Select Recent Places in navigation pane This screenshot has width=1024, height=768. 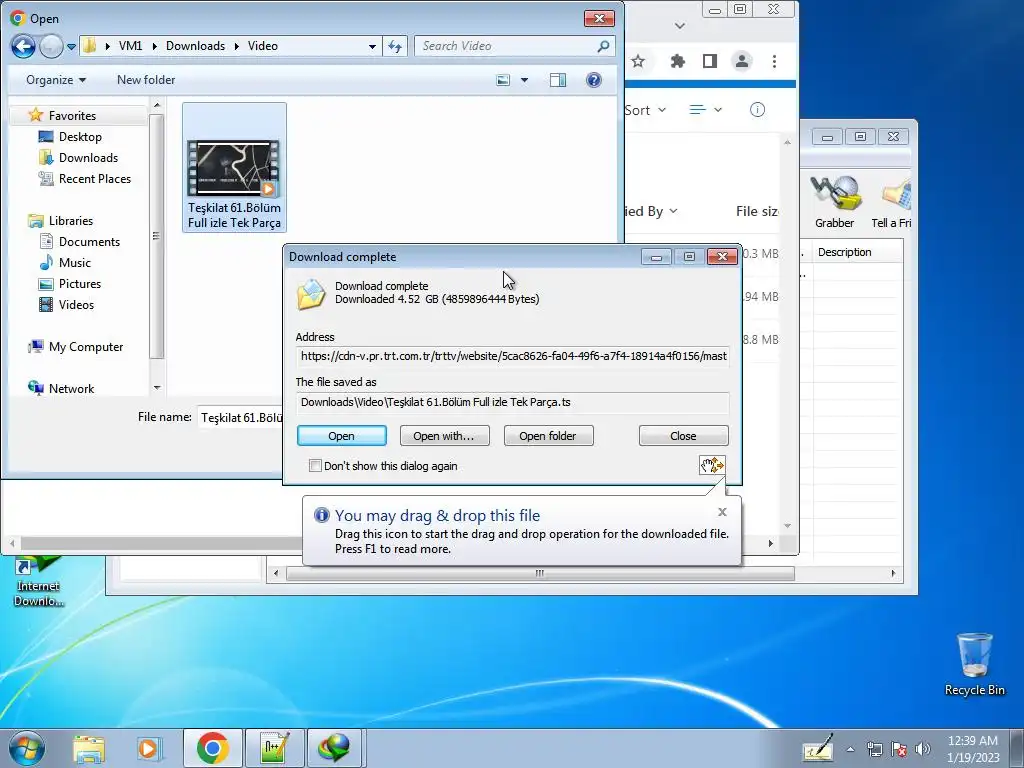[x=94, y=178]
